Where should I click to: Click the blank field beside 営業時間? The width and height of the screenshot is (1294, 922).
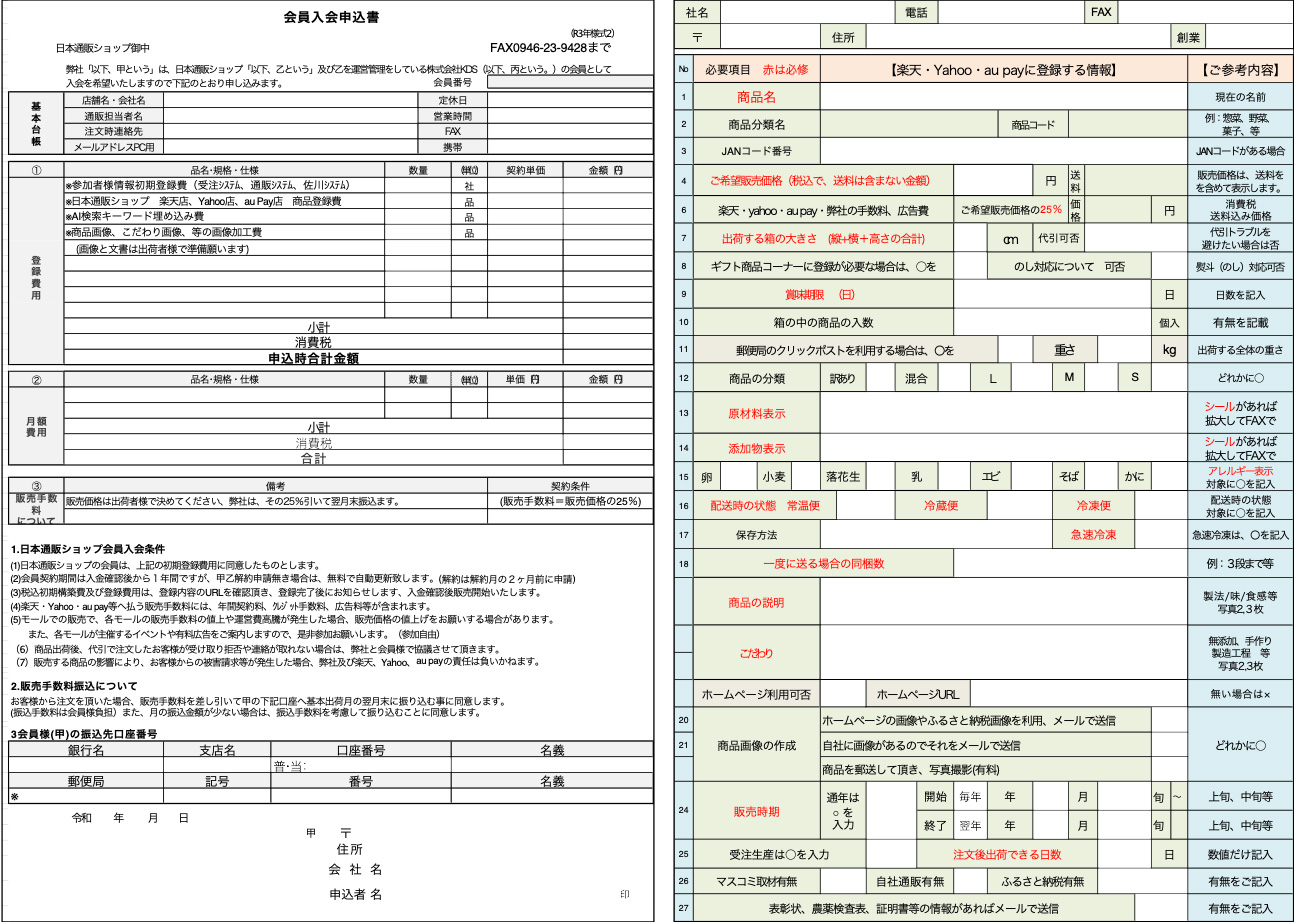(570, 116)
